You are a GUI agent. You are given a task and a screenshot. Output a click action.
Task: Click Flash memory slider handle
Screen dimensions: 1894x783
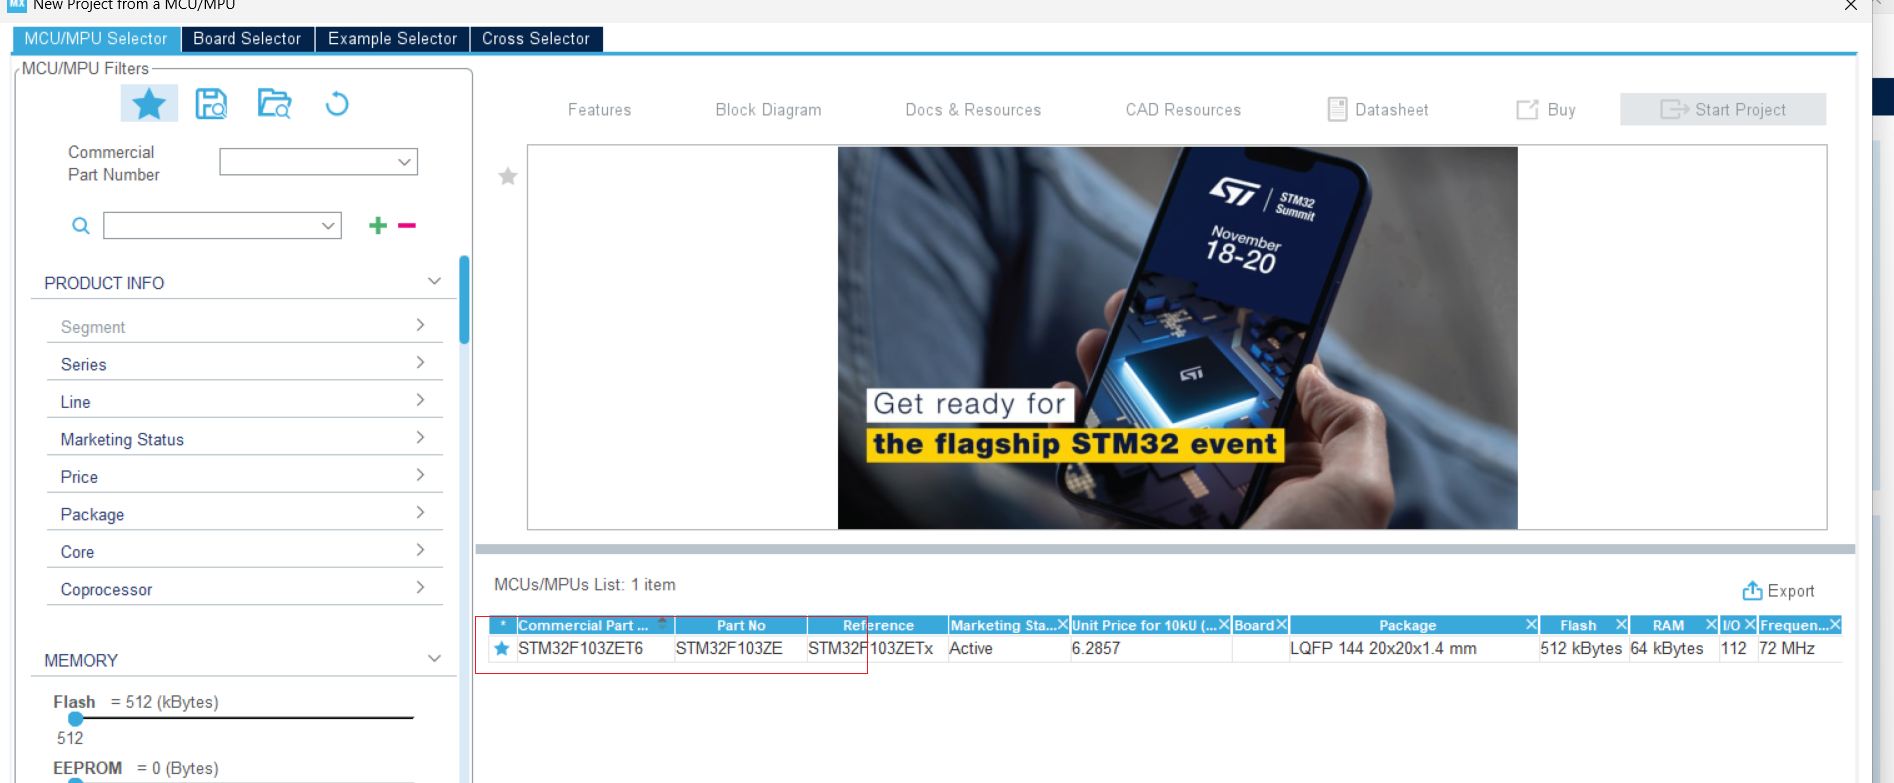[76, 718]
